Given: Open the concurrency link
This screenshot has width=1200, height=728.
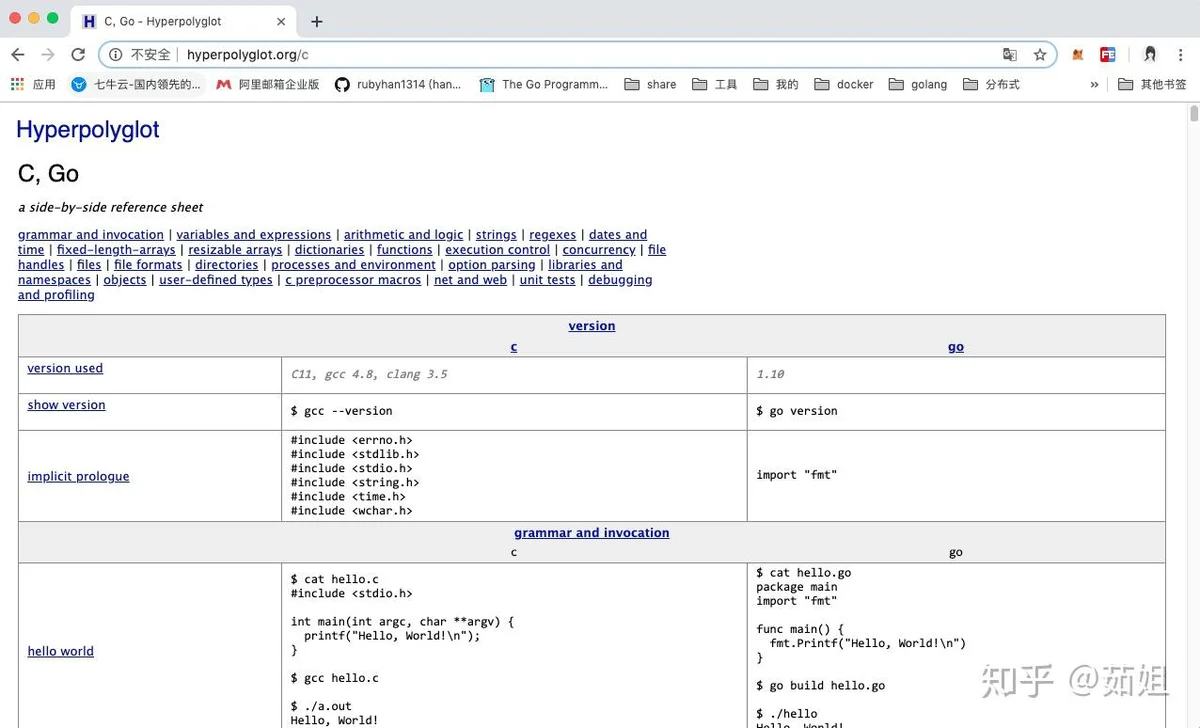Looking at the screenshot, I should 599,250.
